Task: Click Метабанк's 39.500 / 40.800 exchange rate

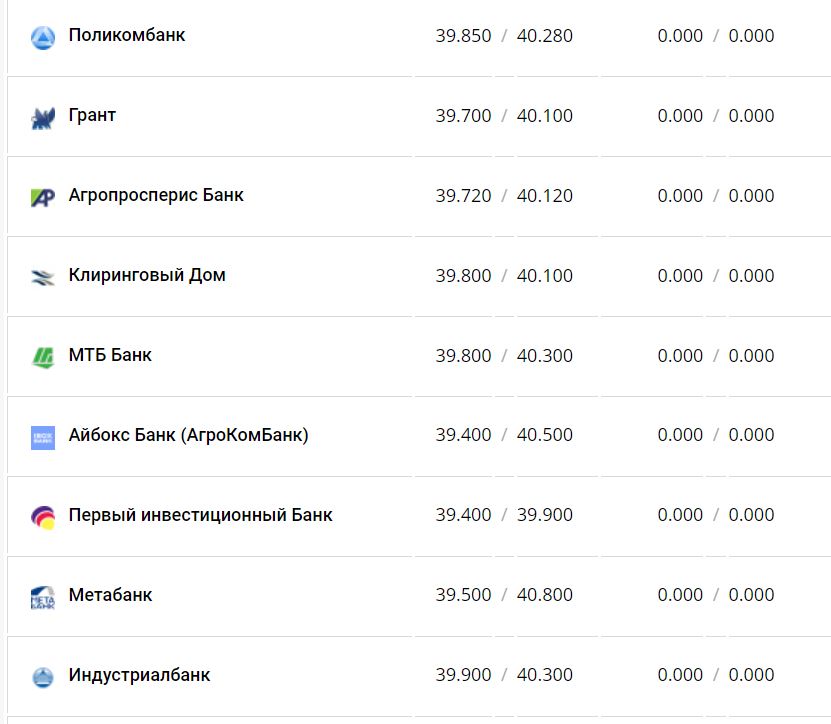Action: [x=504, y=595]
